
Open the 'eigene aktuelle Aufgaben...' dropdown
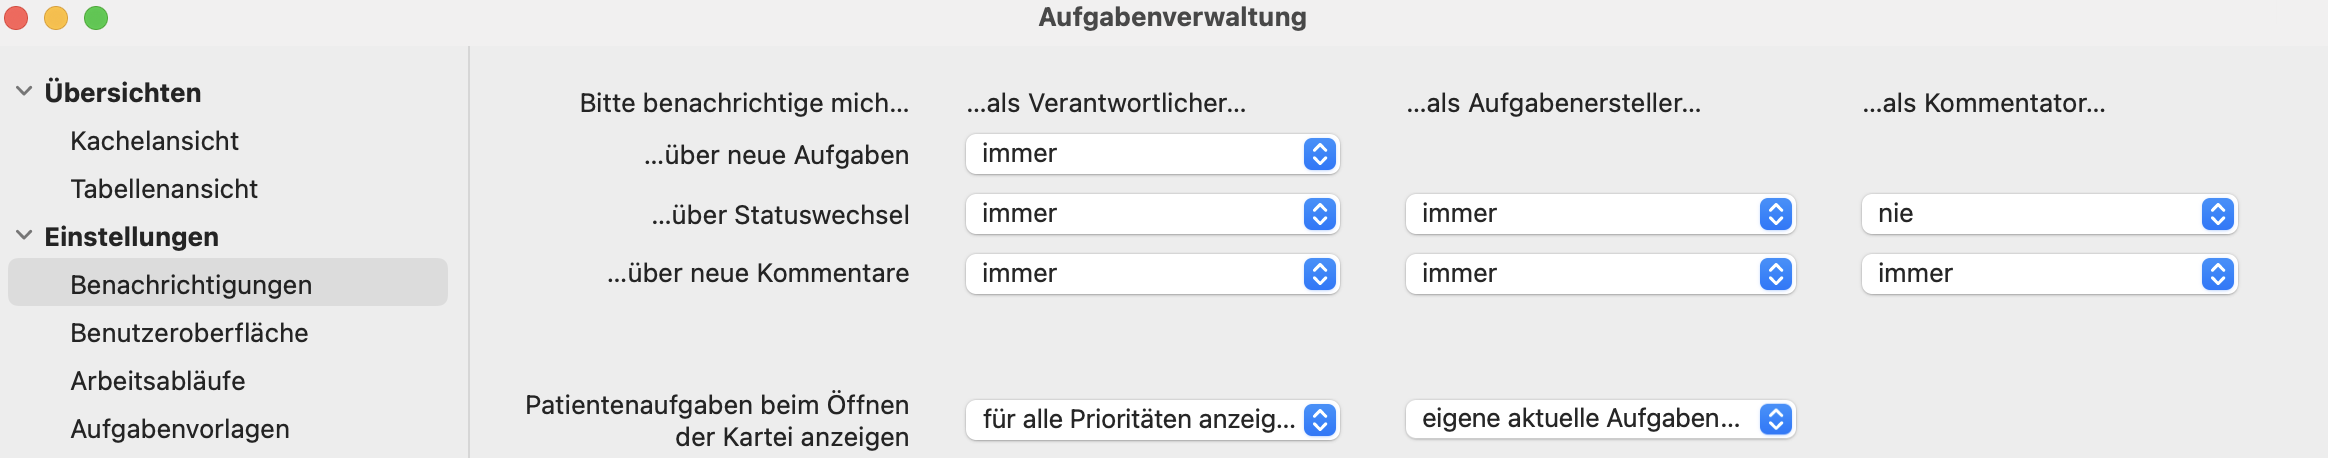point(1600,420)
